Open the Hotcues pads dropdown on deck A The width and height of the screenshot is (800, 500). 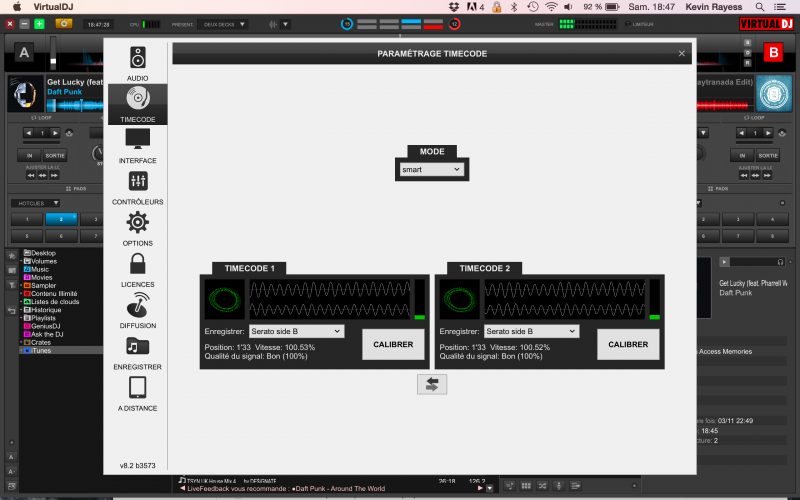(x=35, y=203)
